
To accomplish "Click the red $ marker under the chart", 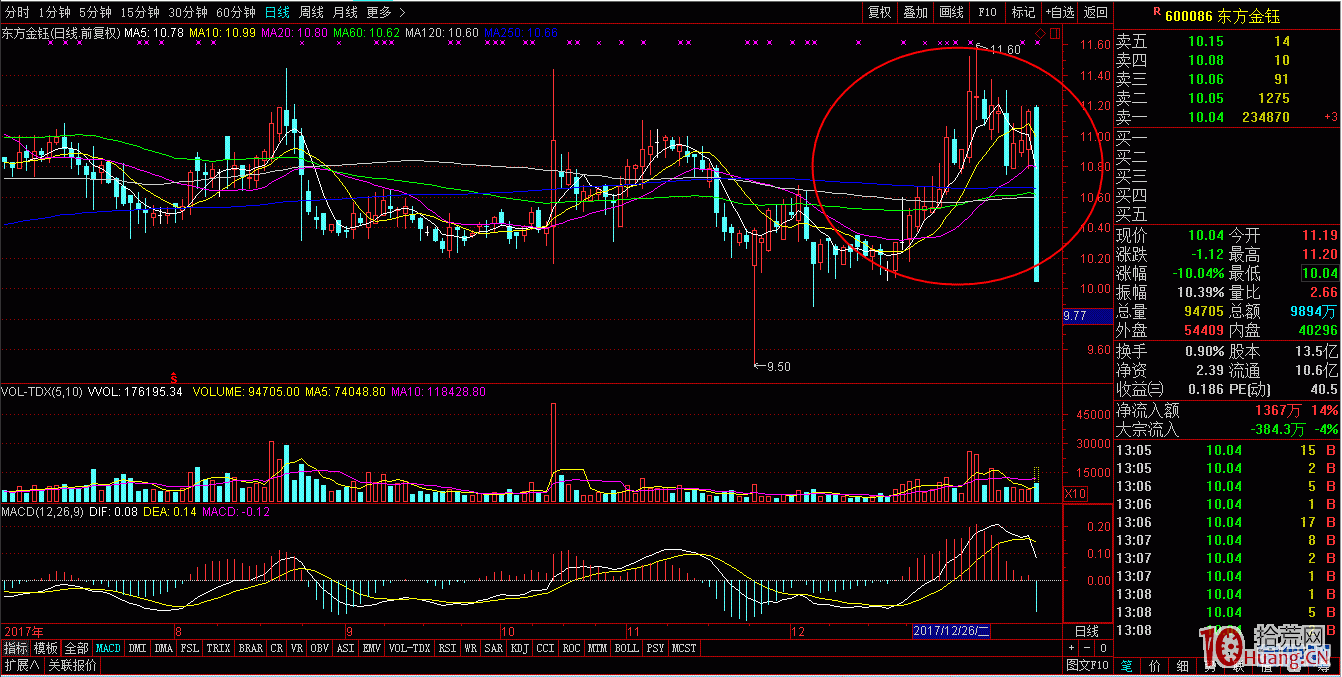I will click(x=173, y=378).
